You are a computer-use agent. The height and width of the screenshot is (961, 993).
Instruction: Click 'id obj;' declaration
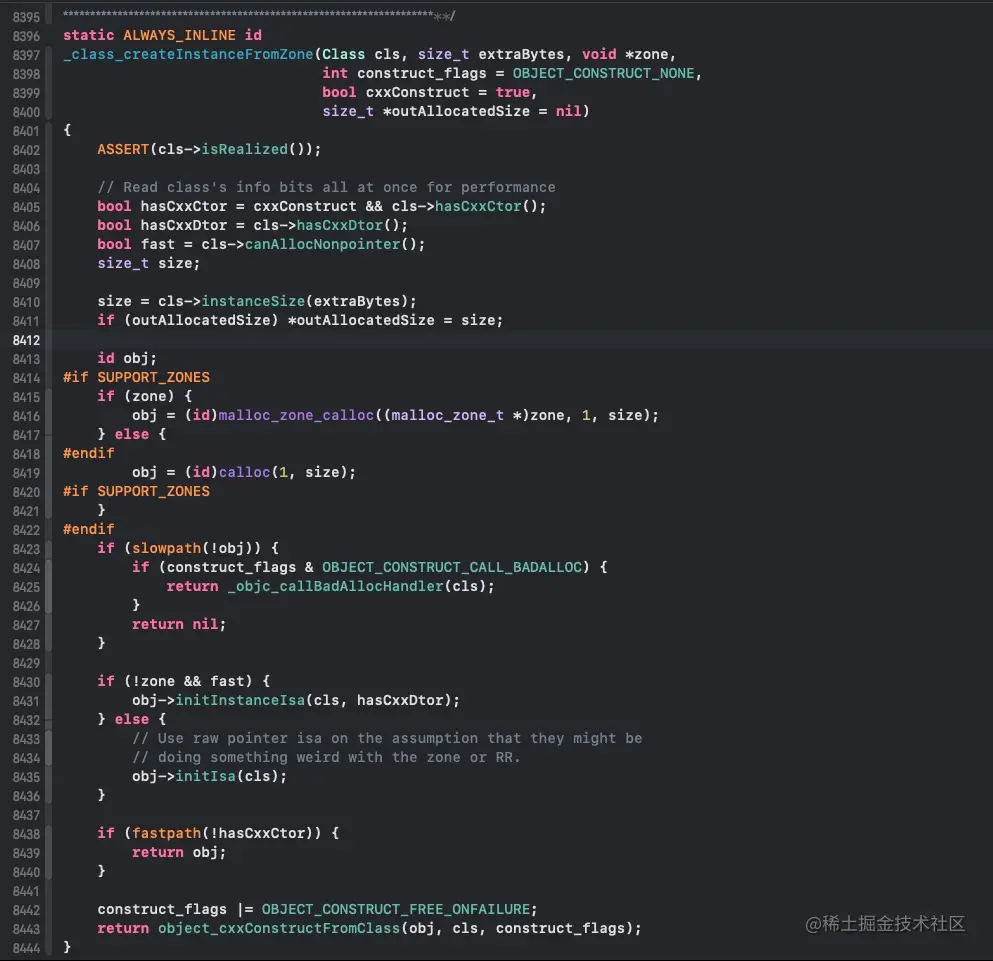[x=127, y=359]
